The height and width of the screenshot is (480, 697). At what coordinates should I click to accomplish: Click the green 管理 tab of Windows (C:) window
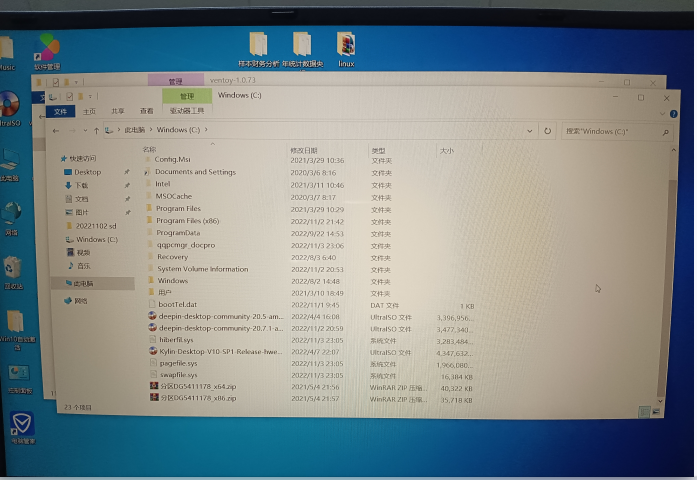187,96
